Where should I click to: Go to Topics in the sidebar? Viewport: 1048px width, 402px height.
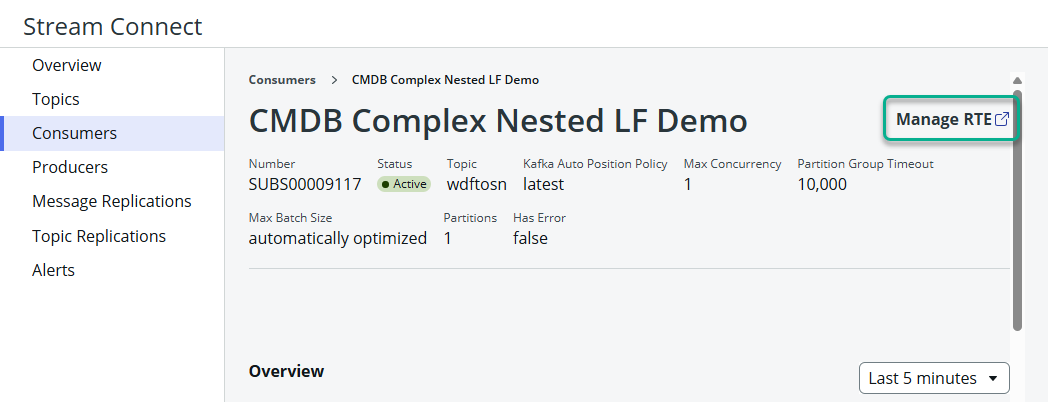point(56,99)
